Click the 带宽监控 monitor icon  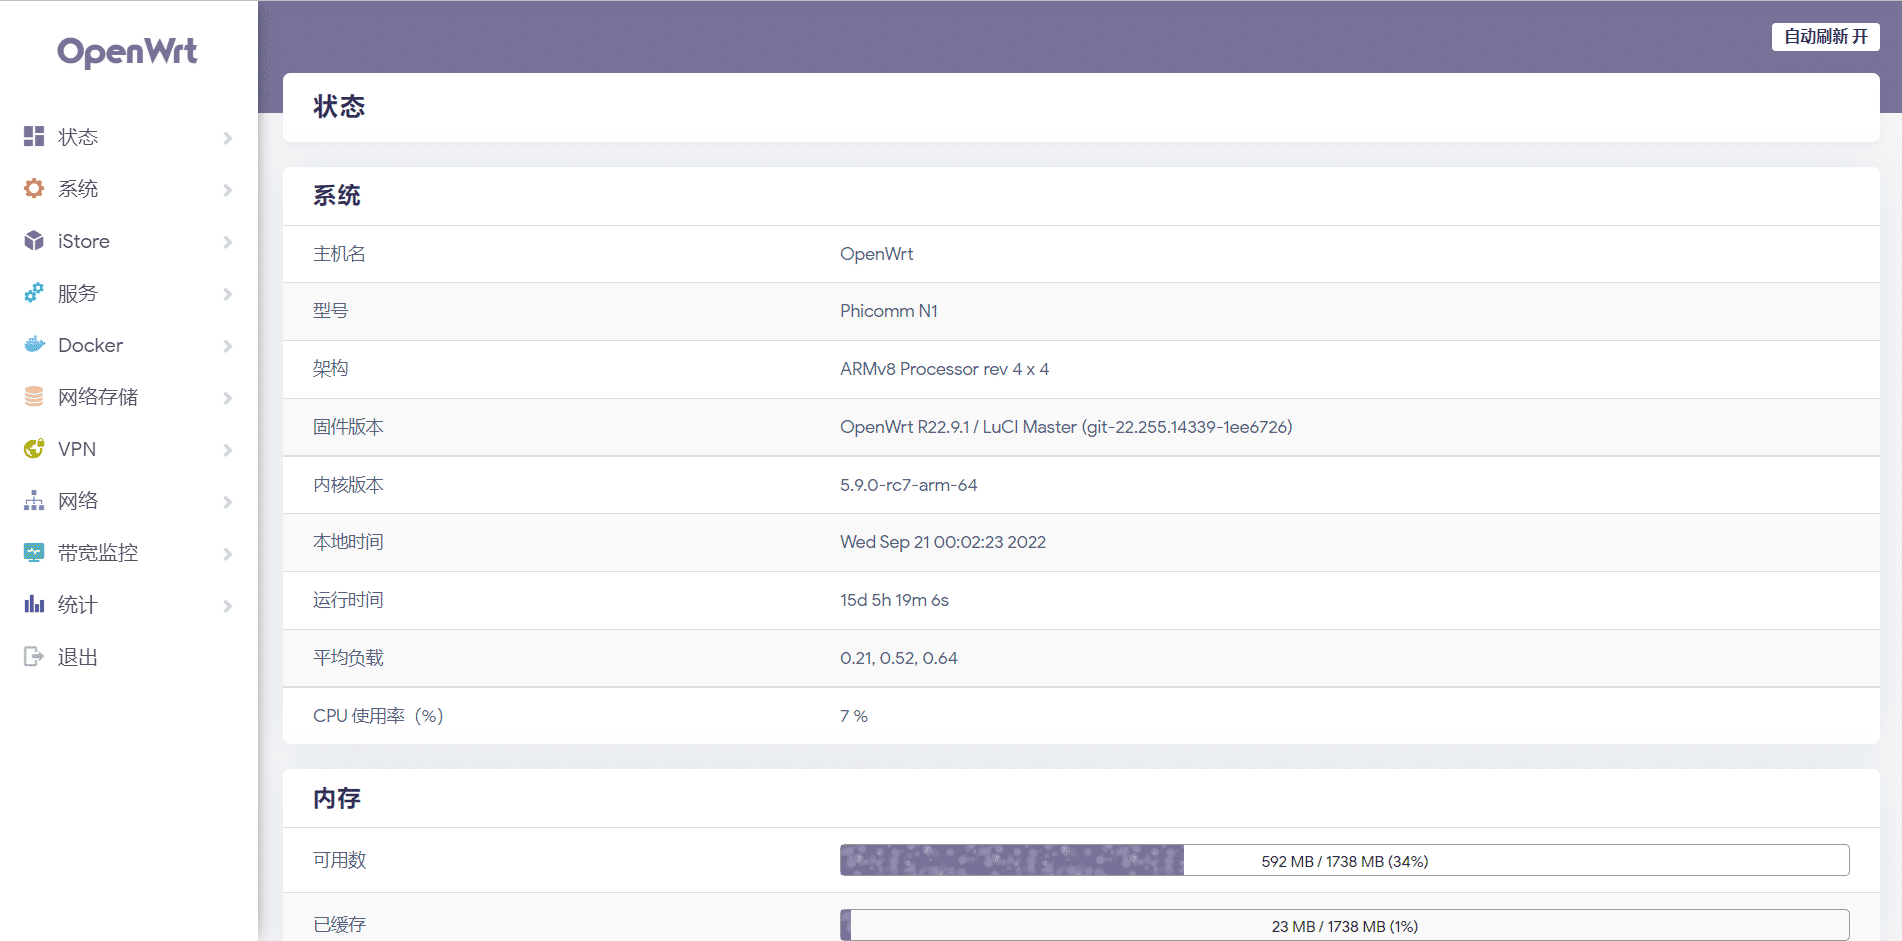[34, 552]
